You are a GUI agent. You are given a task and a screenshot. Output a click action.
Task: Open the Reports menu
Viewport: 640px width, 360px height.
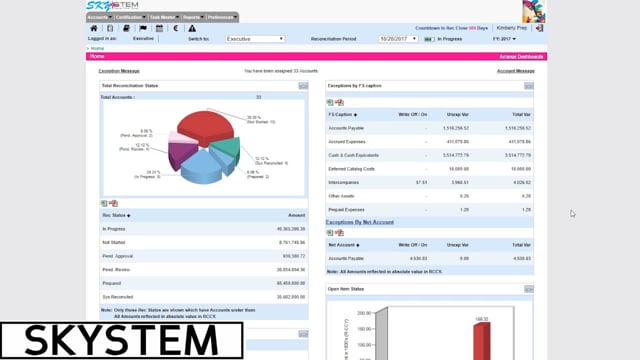tap(193, 17)
